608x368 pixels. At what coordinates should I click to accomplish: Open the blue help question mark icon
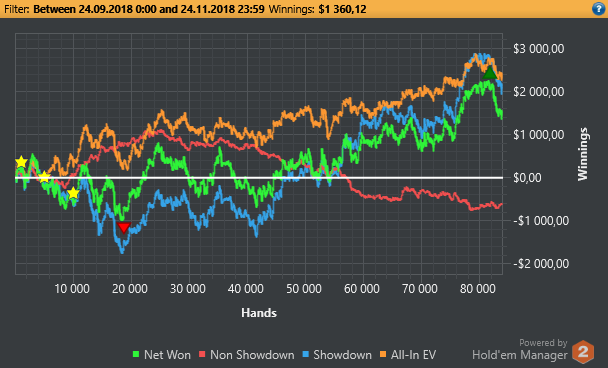pos(599,9)
